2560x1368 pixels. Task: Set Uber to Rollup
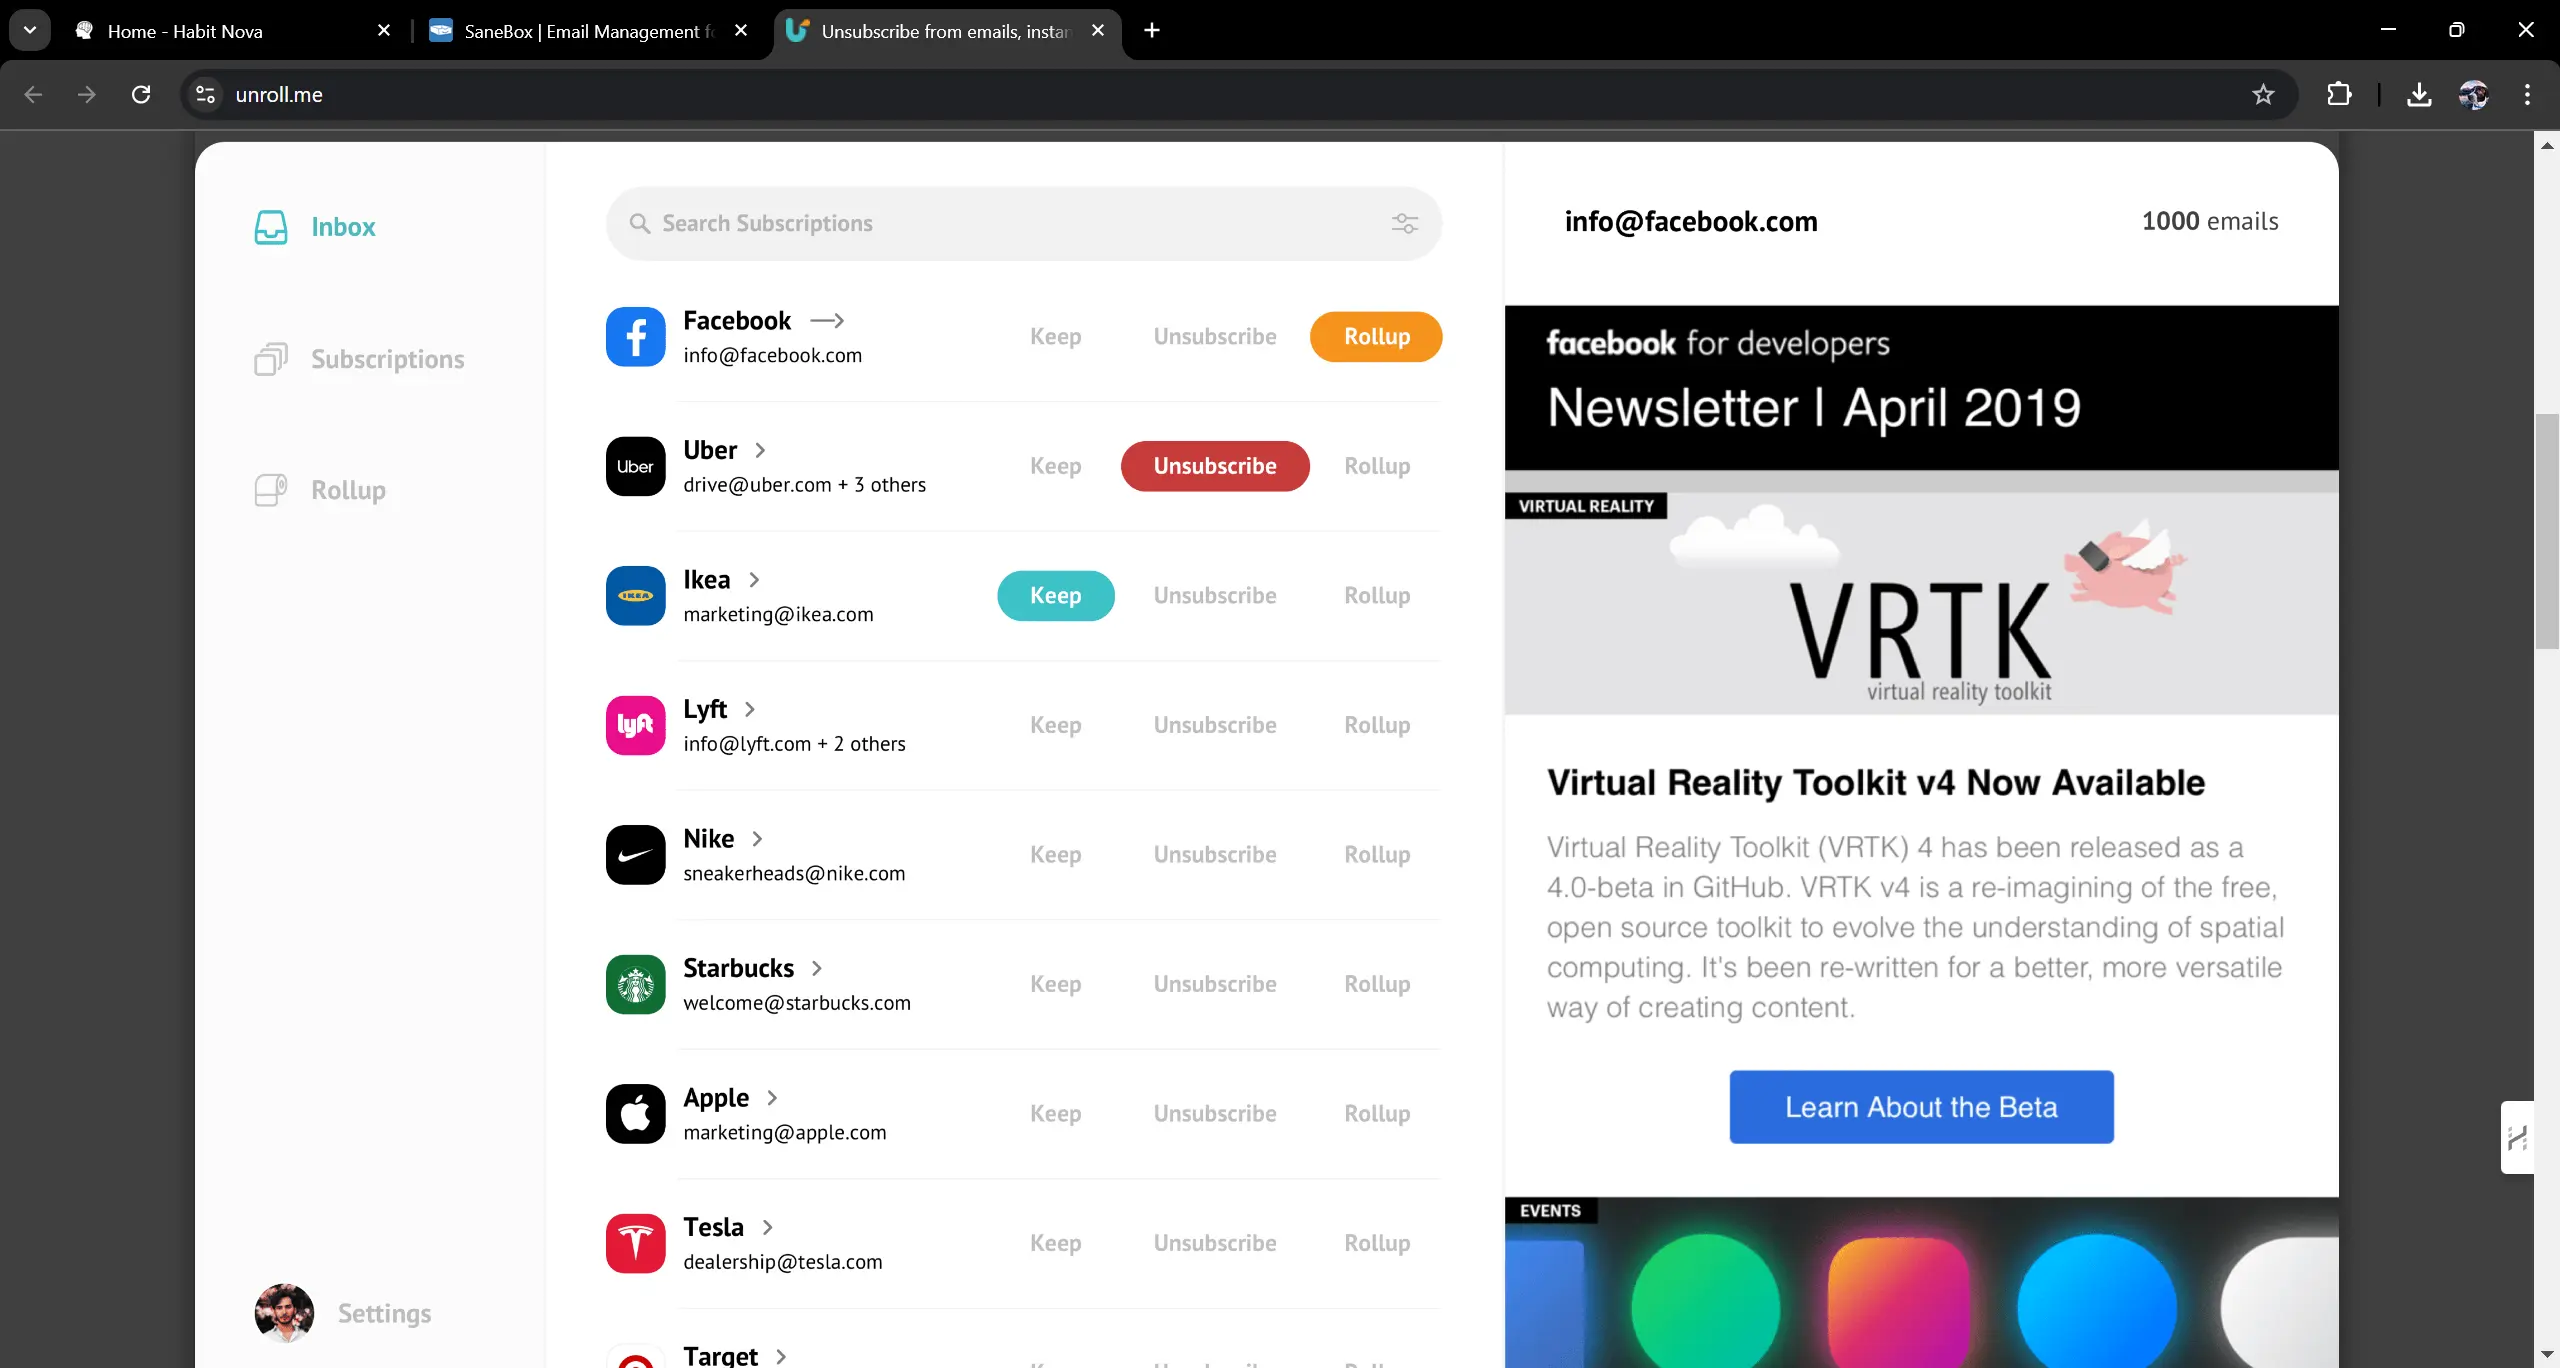click(x=1377, y=466)
